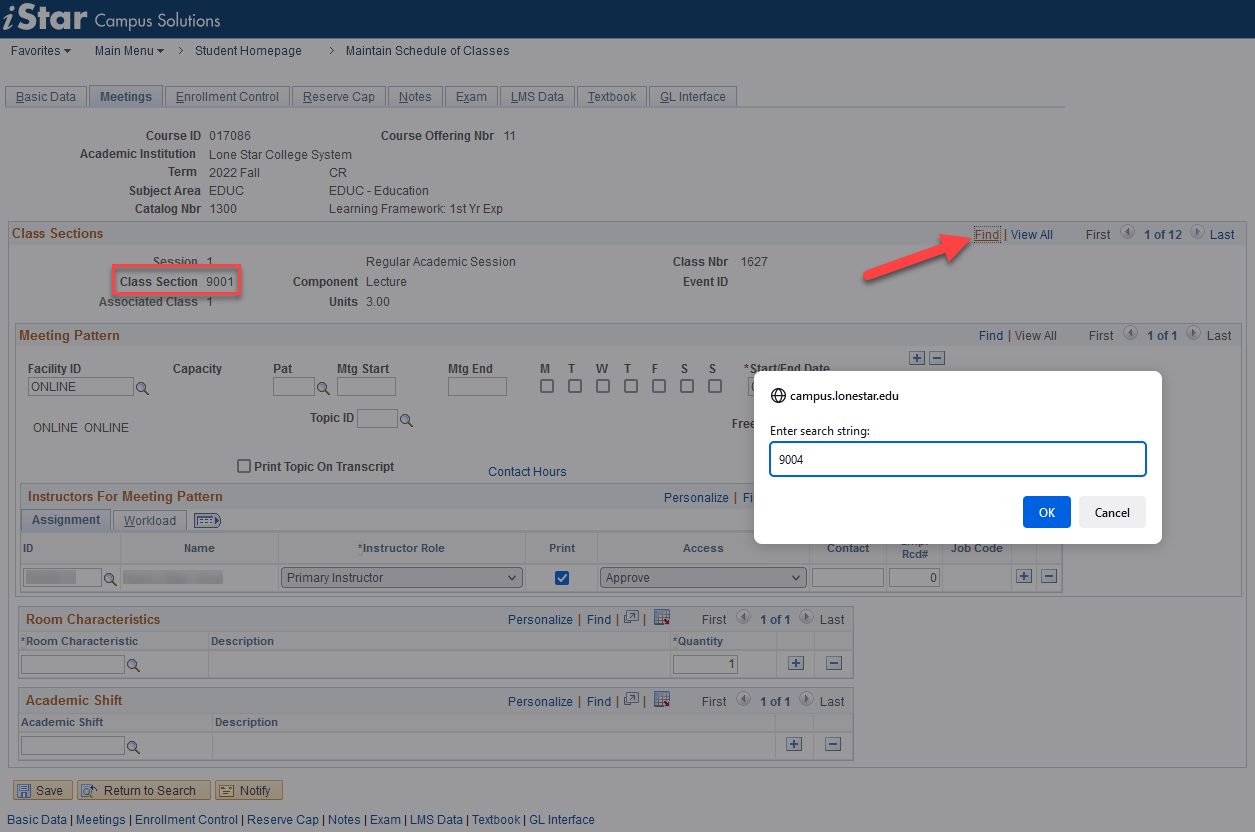Open Room Characteristics grid in new window
The height and width of the screenshot is (832, 1255).
coord(631,618)
